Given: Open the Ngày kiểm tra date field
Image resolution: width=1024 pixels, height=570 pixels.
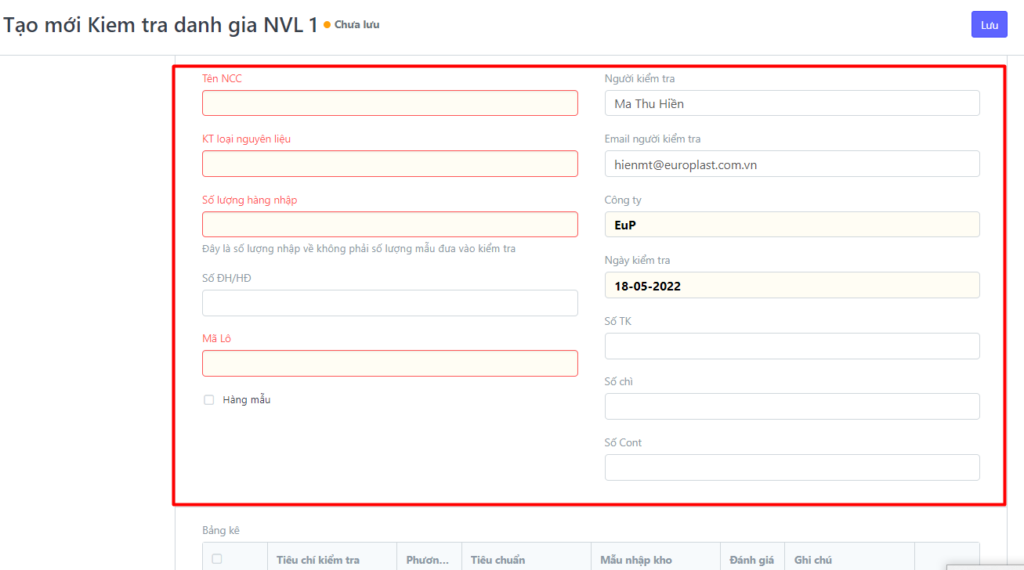Looking at the screenshot, I should [791, 285].
